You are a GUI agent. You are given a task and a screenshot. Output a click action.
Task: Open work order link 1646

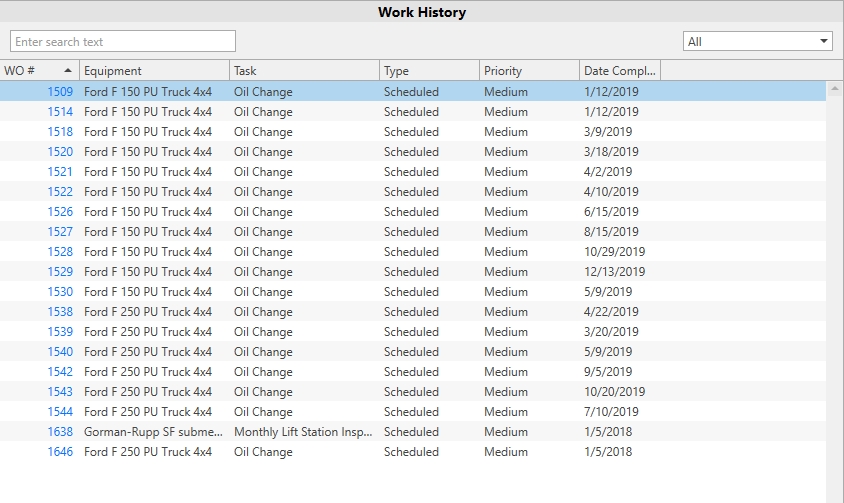point(60,451)
